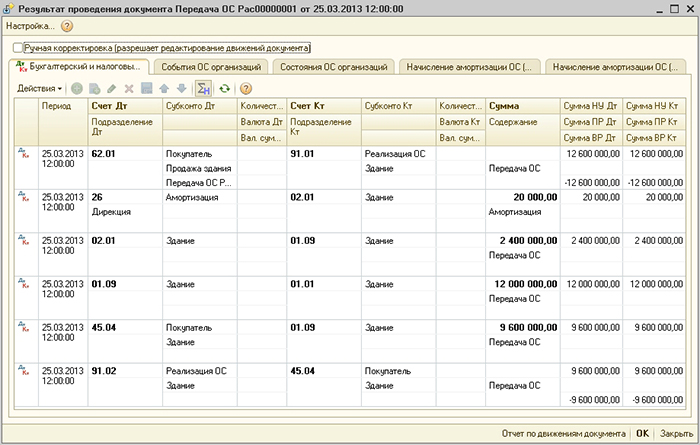Screen dimensions: 700x445
Task: Open the first Начисление амортизации ОС tab
Action: [x=469, y=67]
